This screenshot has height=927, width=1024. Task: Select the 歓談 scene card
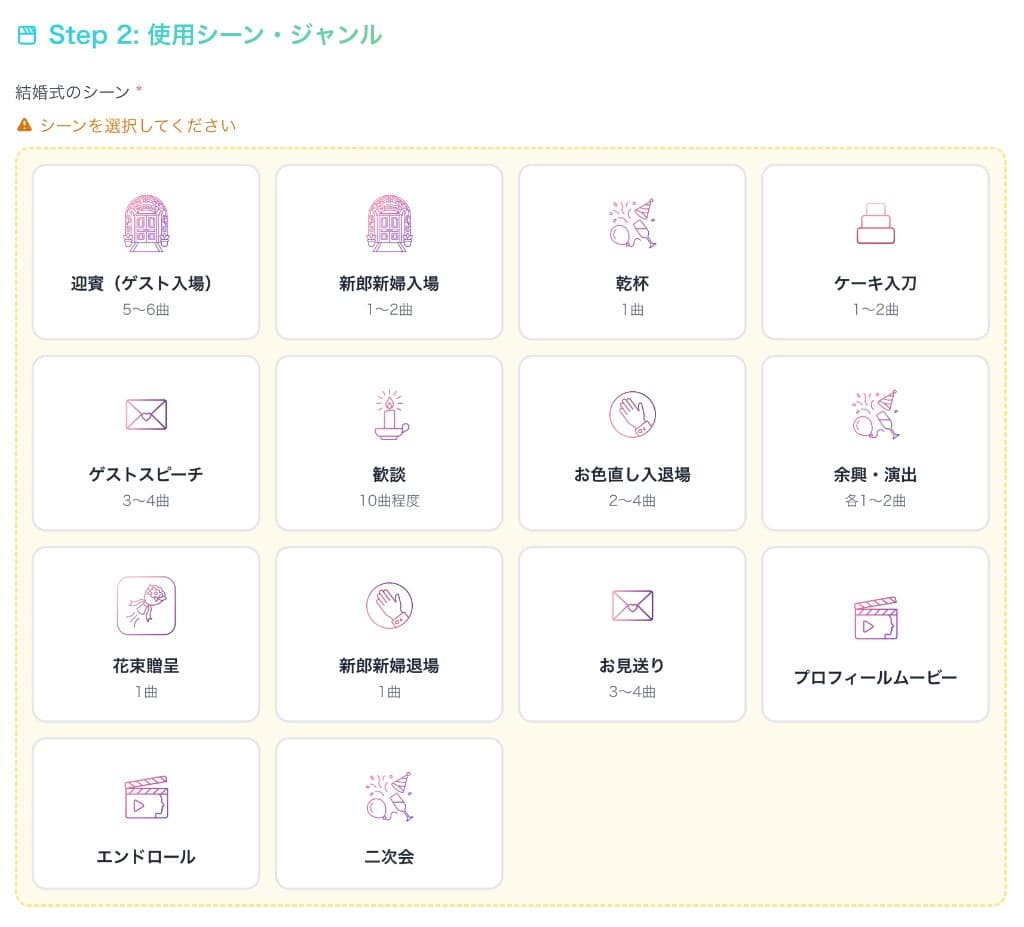[389, 443]
